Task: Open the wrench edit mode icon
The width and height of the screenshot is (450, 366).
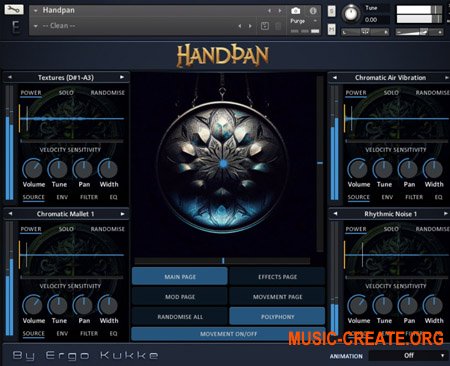Action: pos(14,9)
